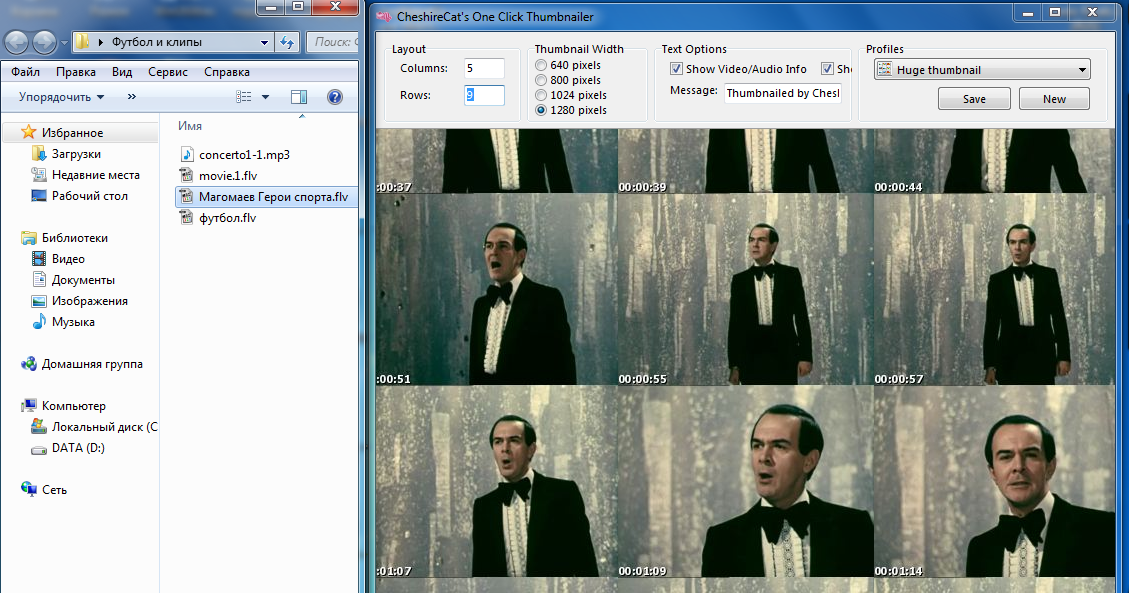
Task: Open Локальный диск (C:) drive
Action: tap(104, 427)
